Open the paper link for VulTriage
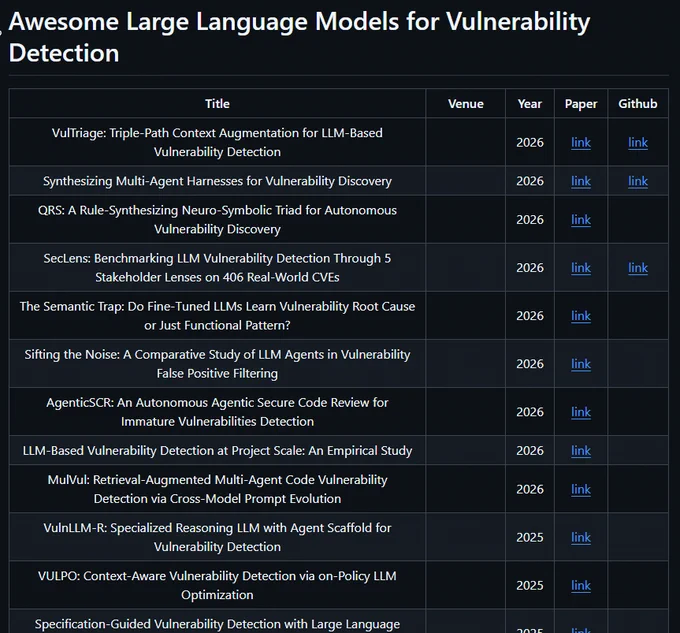Viewport: 680px width, 633px height. pyautogui.click(x=581, y=143)
